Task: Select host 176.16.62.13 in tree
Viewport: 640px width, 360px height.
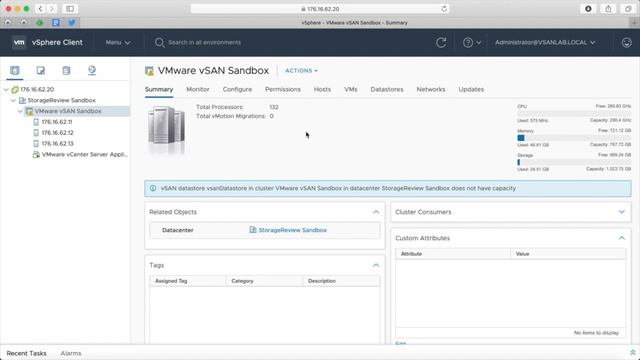Action: click(x=57, y=143)
